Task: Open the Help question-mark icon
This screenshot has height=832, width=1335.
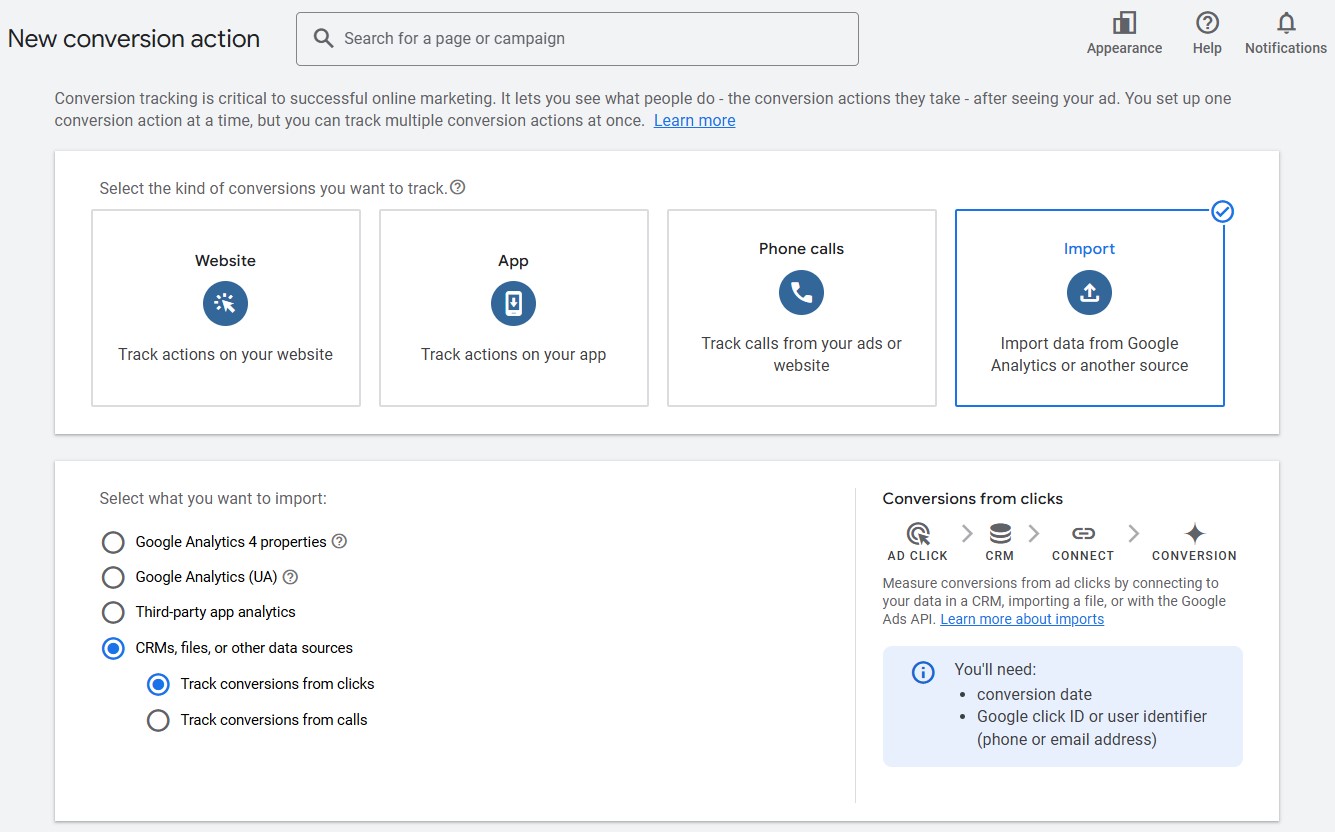Action: click(1207, 23)
